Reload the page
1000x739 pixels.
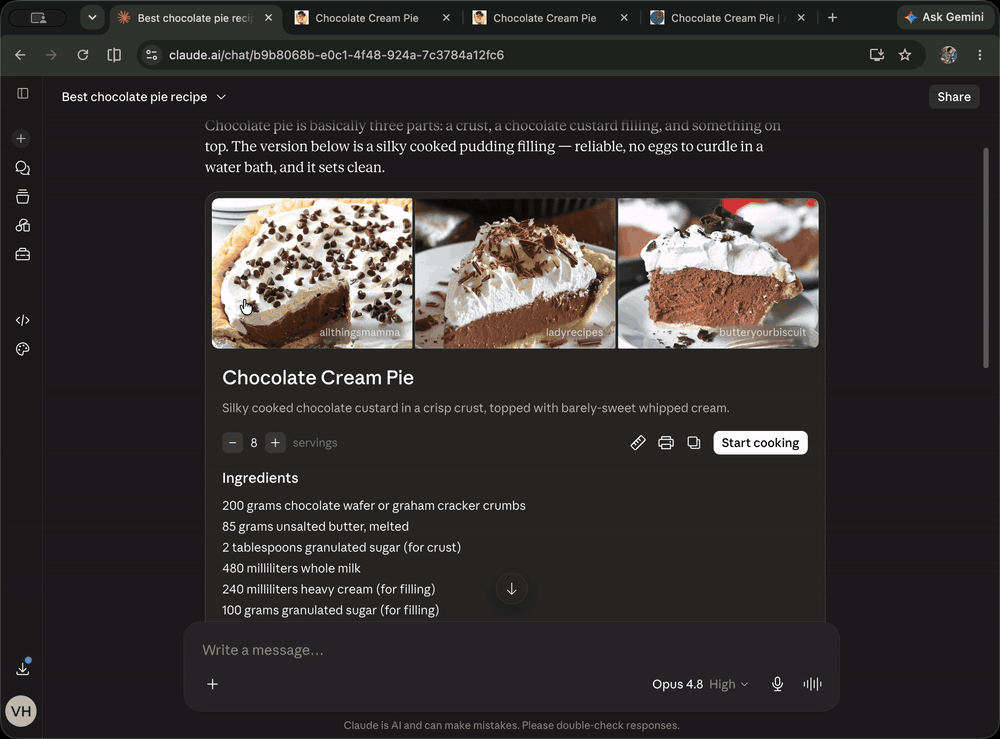coord(83,55)
